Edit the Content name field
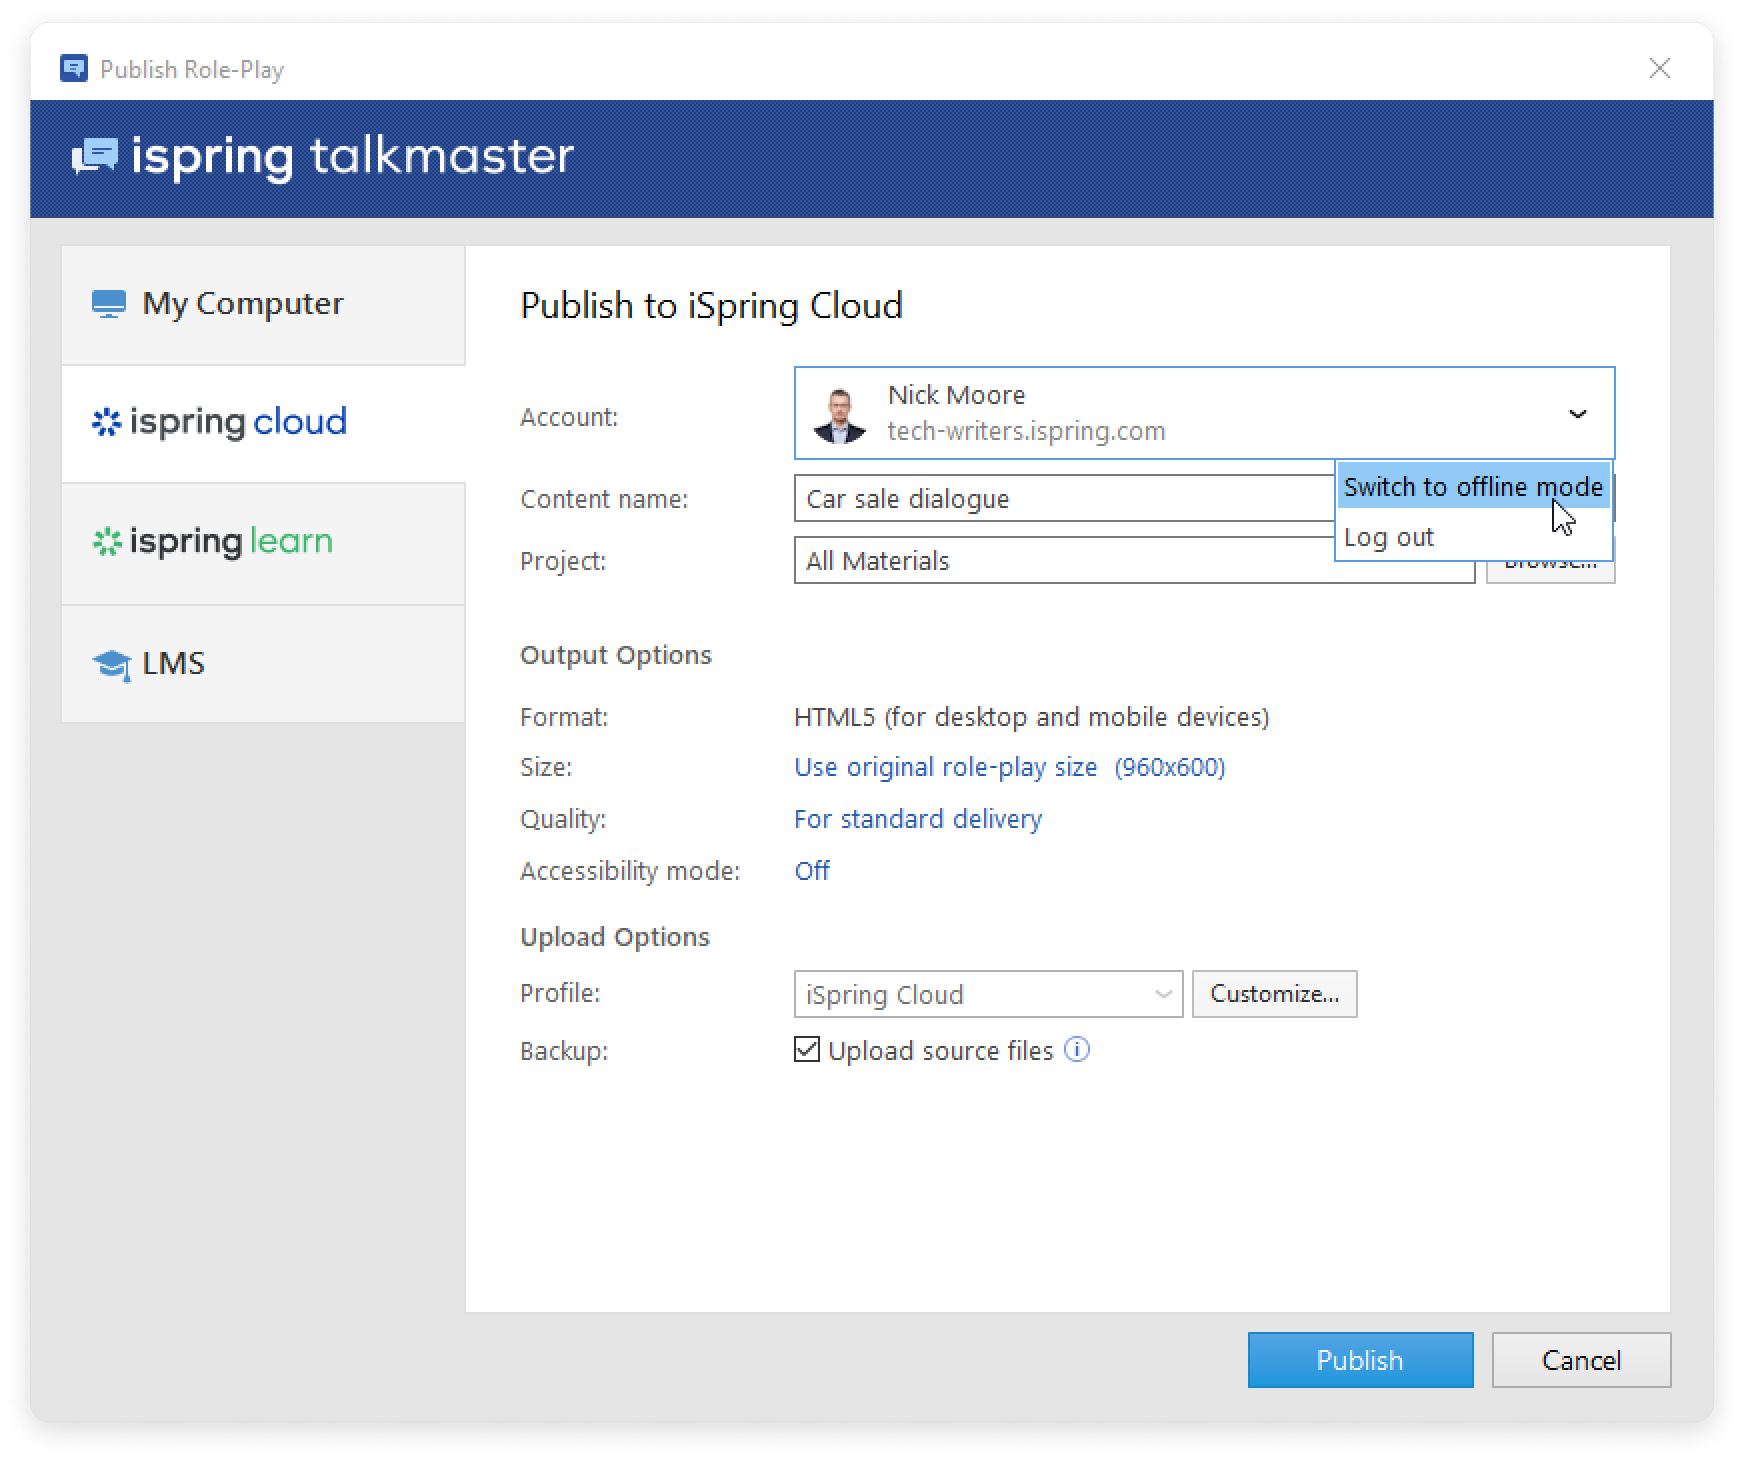 tap(1065, 498)
